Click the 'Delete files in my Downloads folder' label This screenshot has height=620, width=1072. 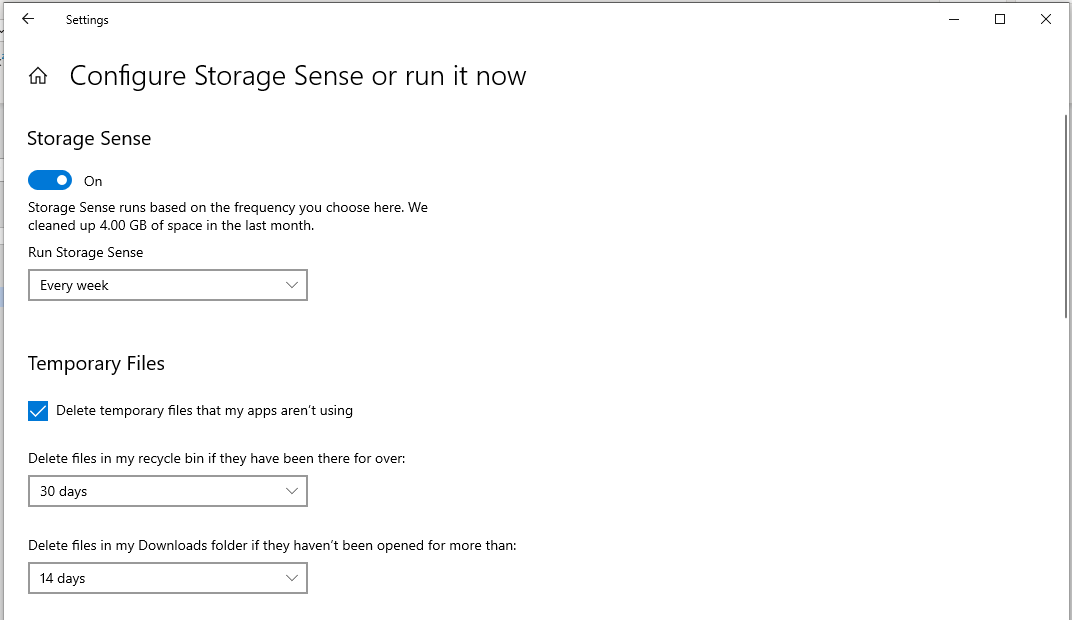tap(272, 545)
